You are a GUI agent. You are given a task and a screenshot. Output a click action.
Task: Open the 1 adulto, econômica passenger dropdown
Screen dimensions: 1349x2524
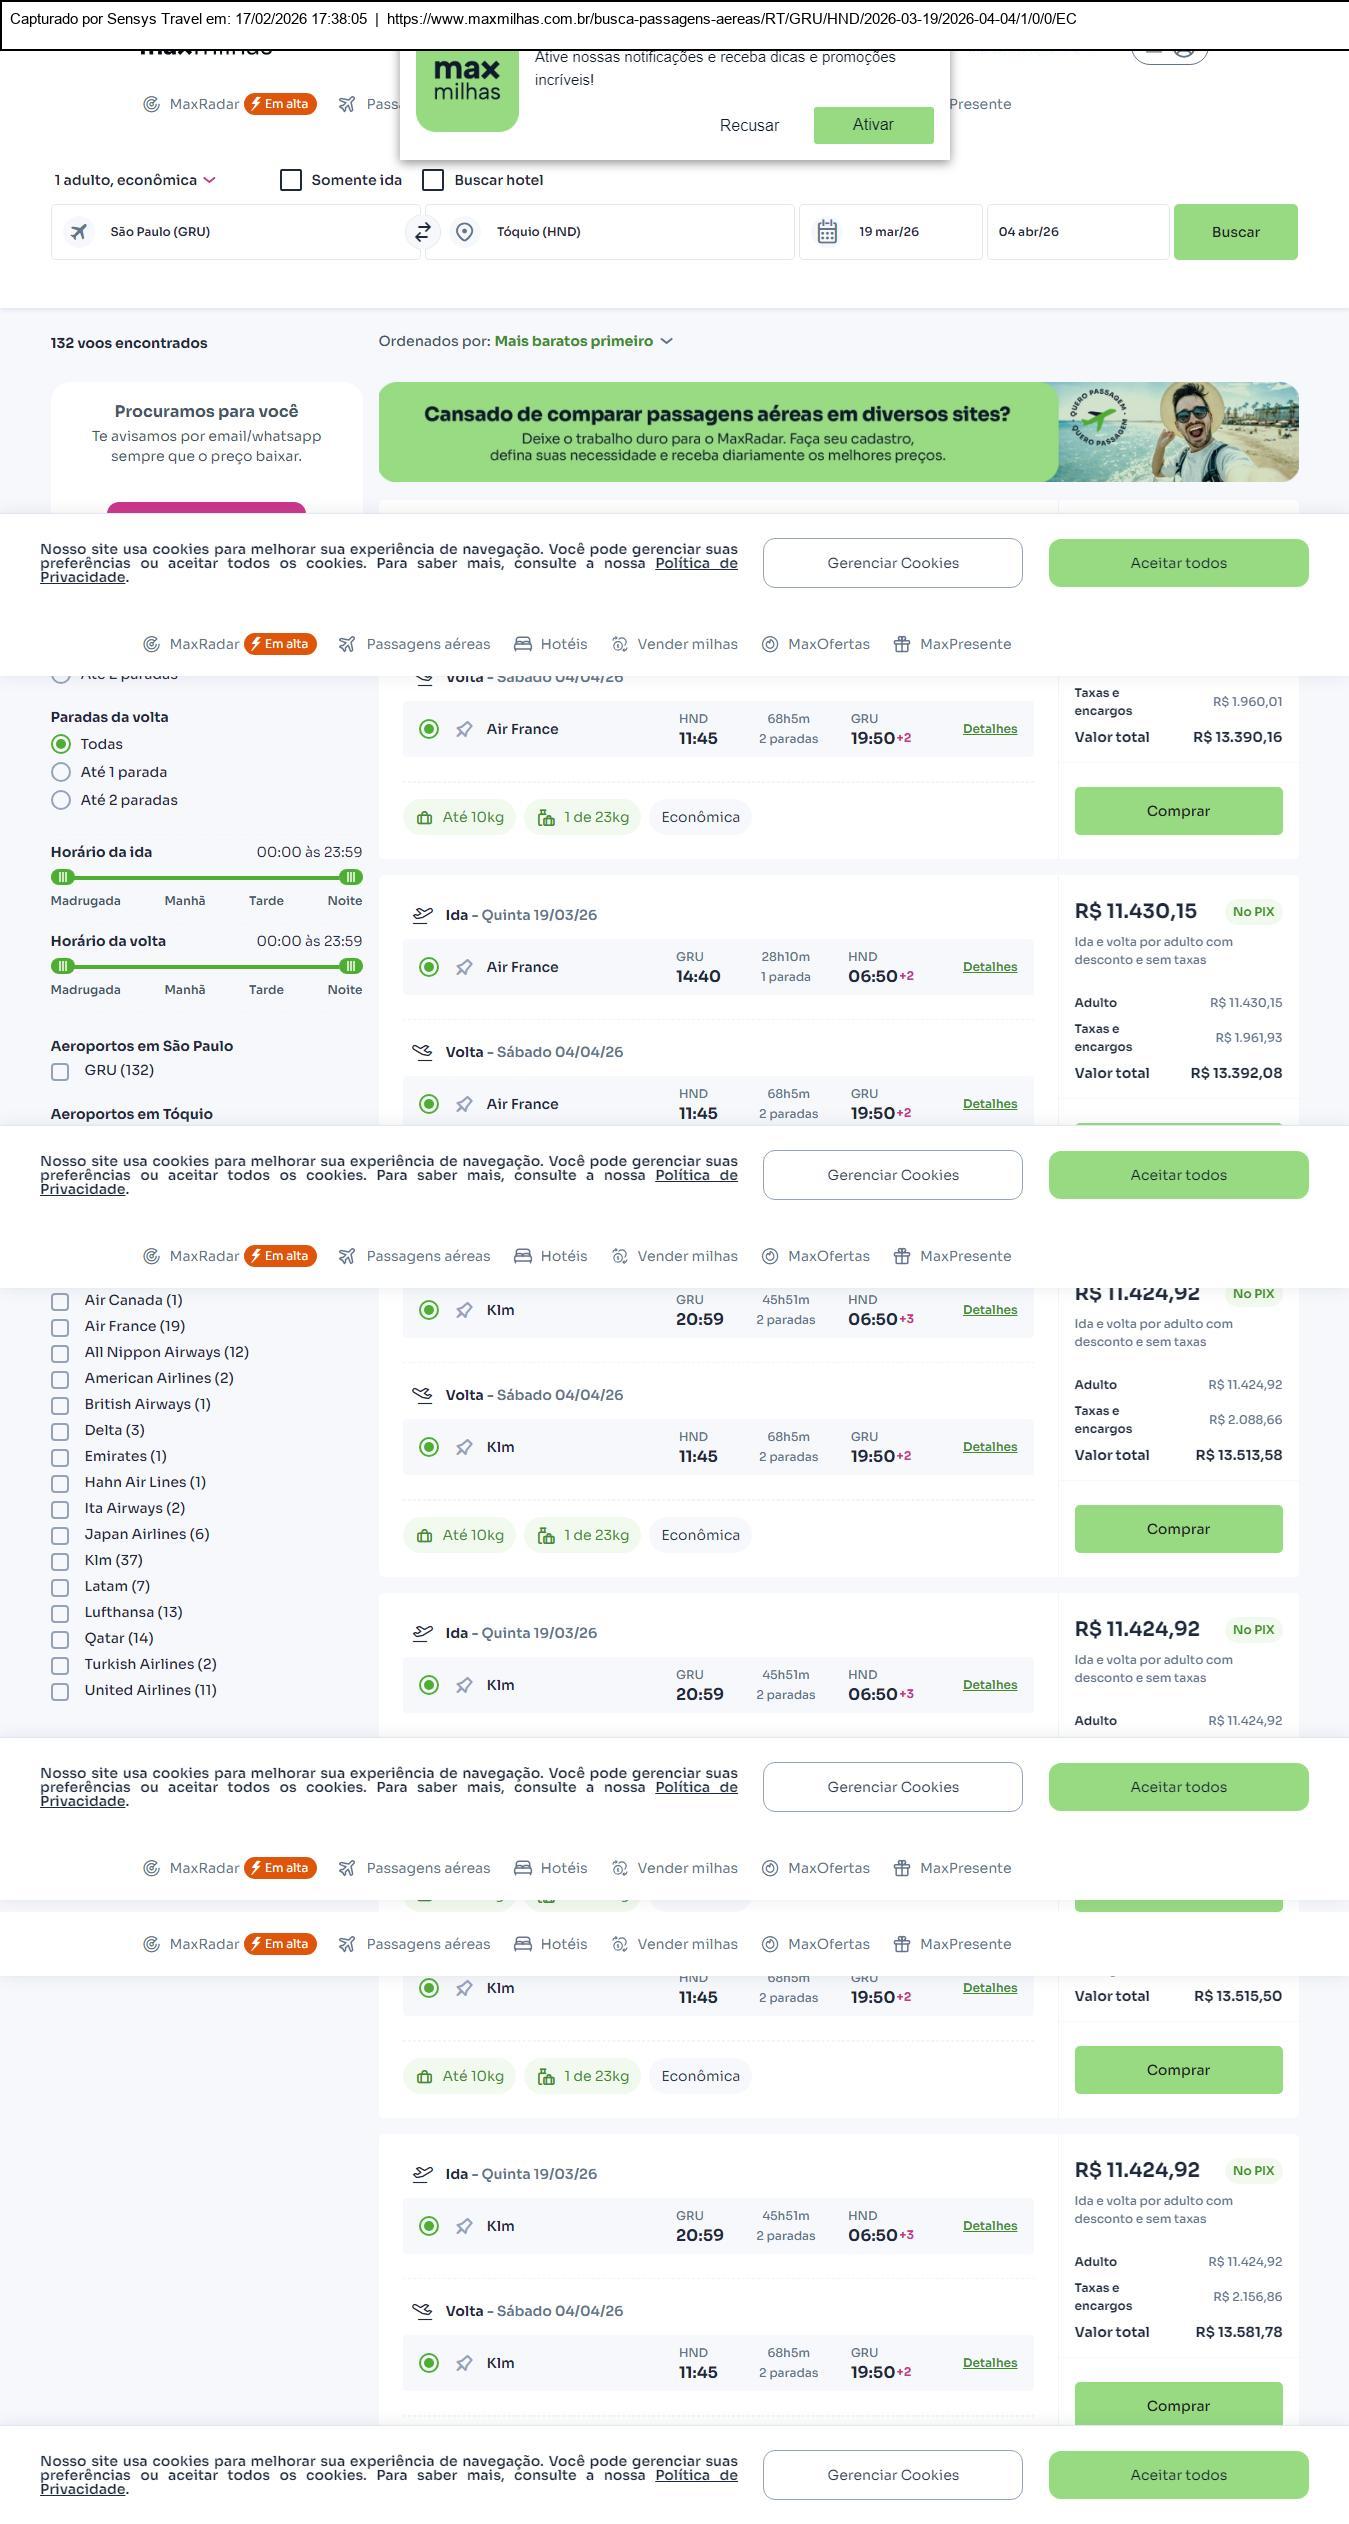tap(134, 180)
